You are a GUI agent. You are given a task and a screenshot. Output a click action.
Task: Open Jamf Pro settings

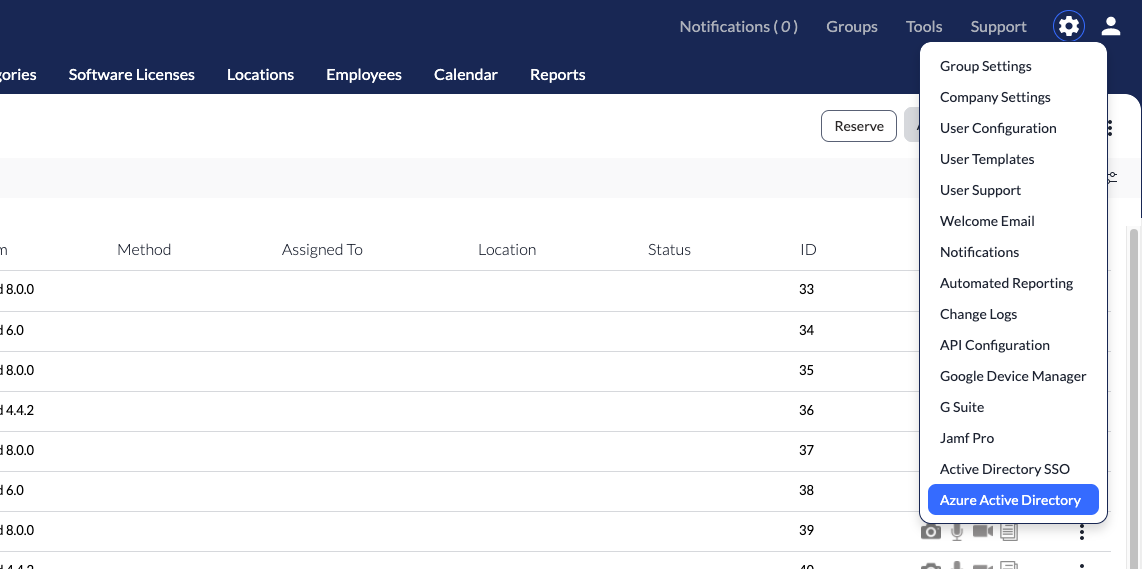pos(967,438)
